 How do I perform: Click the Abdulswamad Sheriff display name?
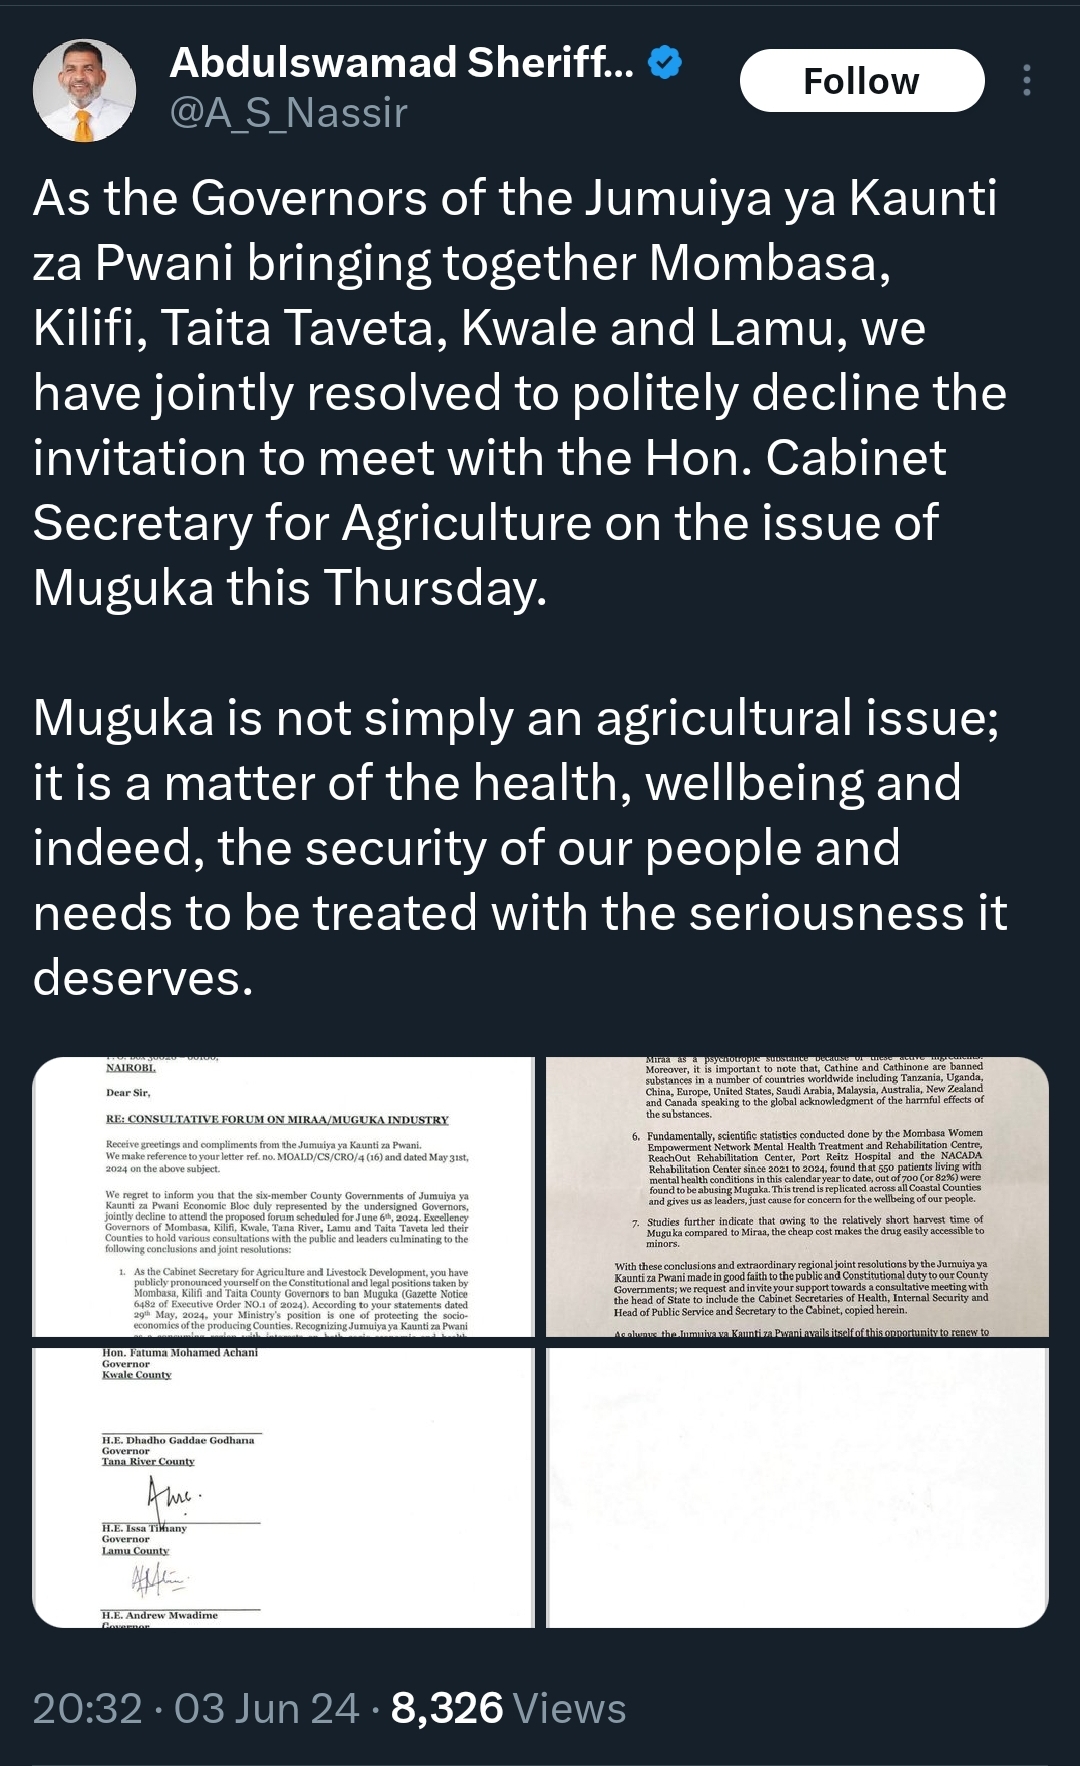[402, 63]
